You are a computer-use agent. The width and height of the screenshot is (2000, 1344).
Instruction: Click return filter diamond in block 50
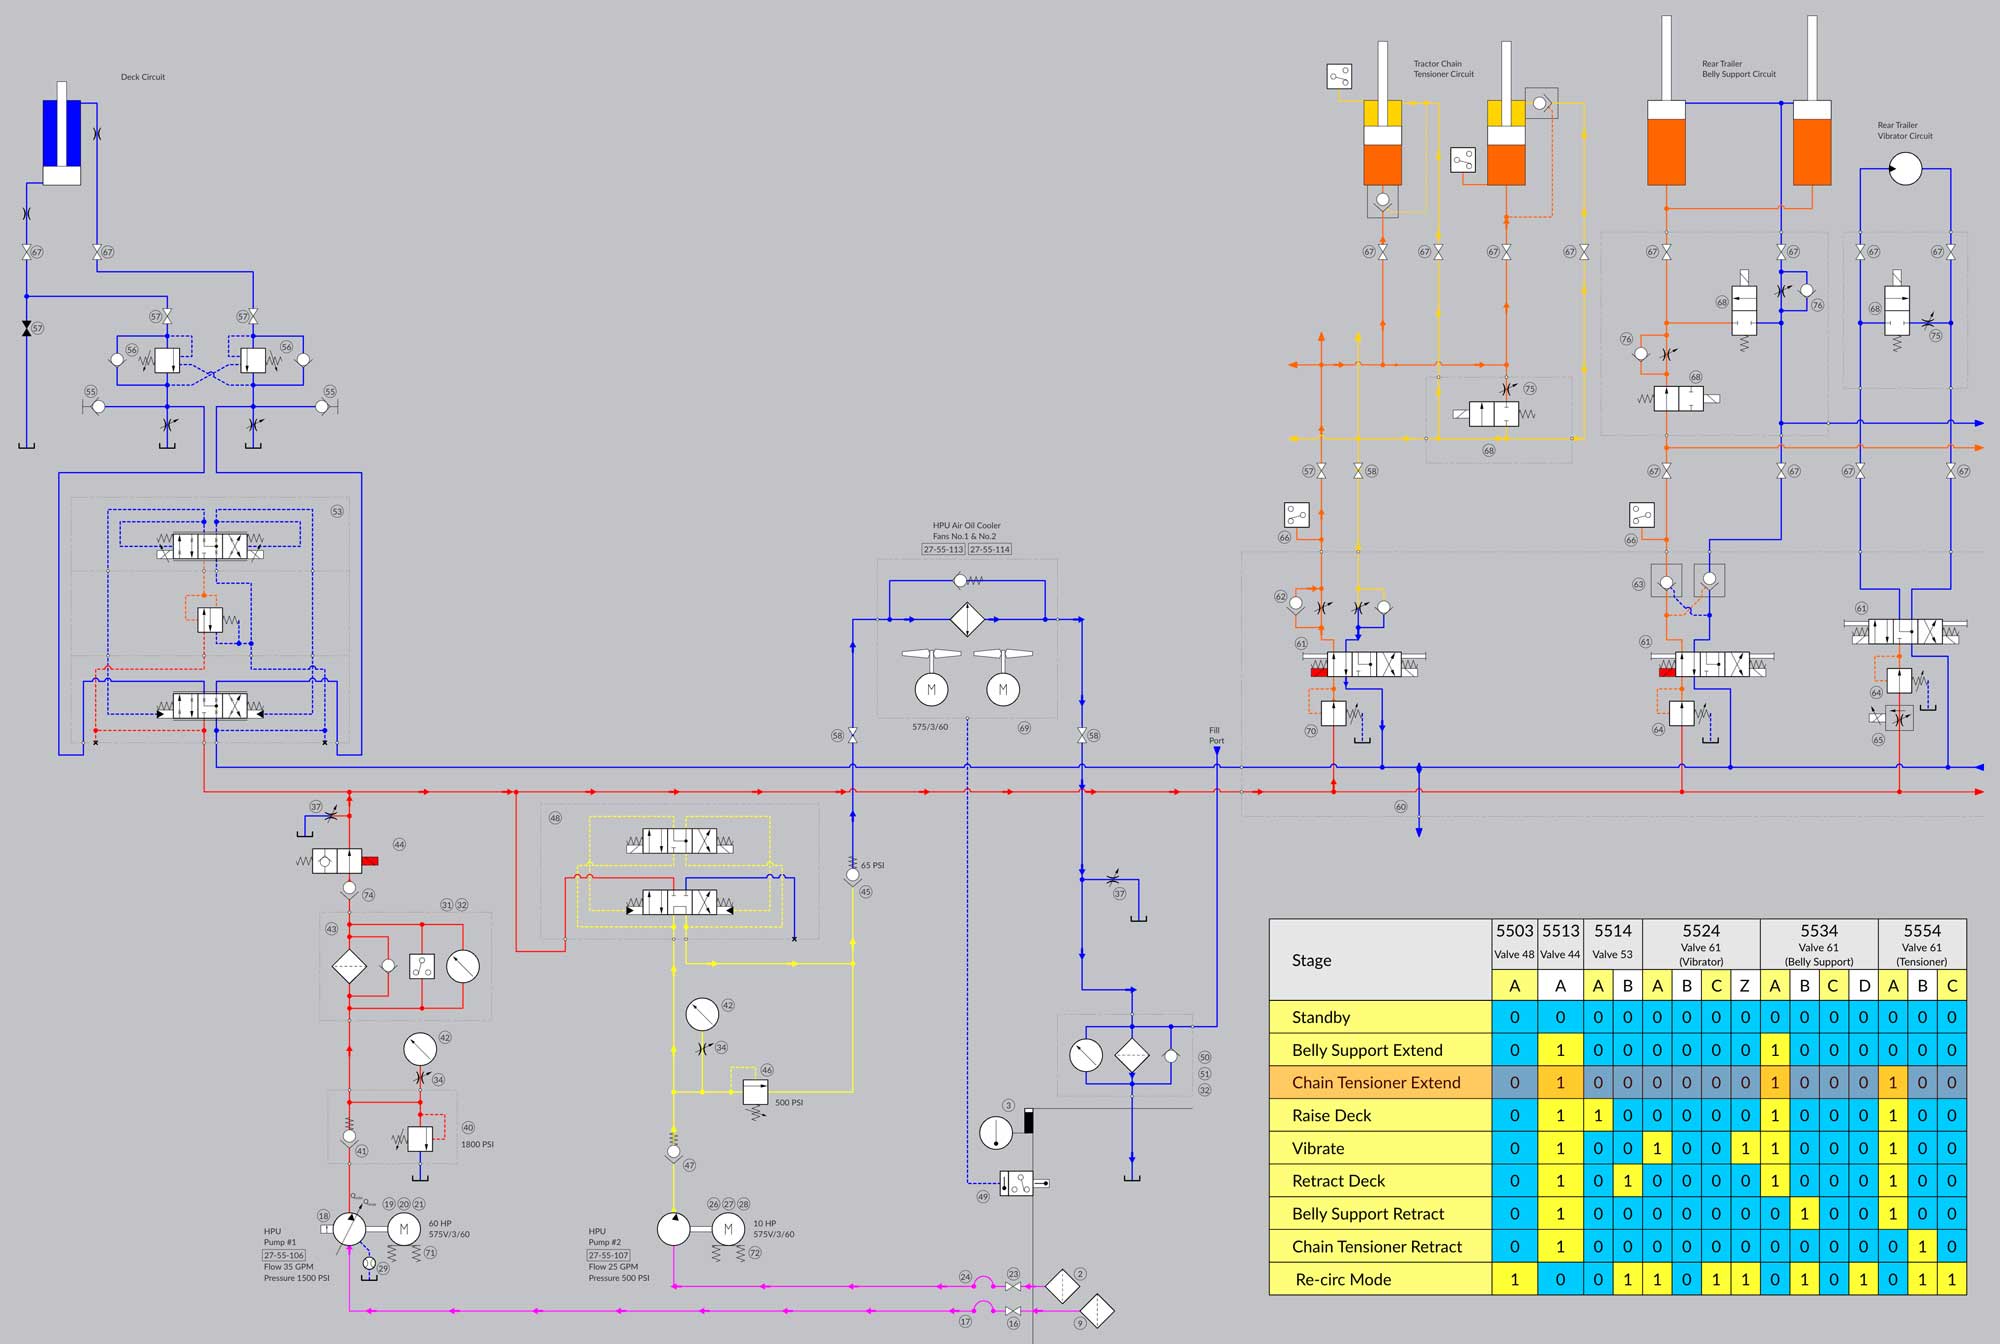tap(1132, 1055)
